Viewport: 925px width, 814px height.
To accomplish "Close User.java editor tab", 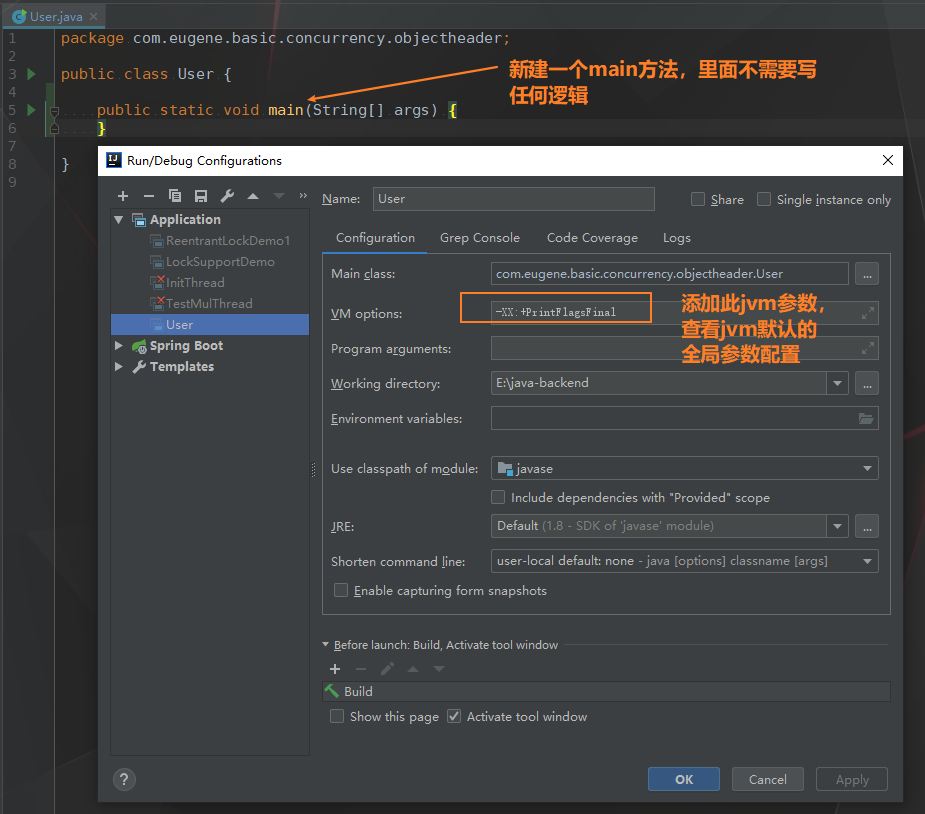I will pos(93,17).
